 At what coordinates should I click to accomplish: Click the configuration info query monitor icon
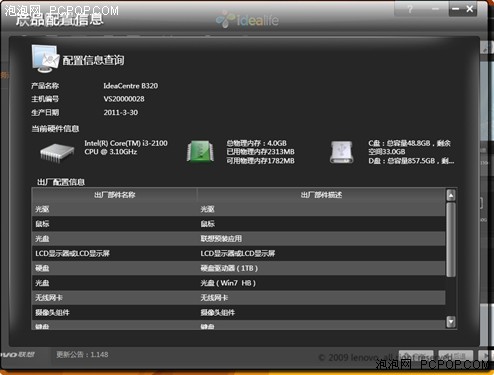tap(45, 59)
